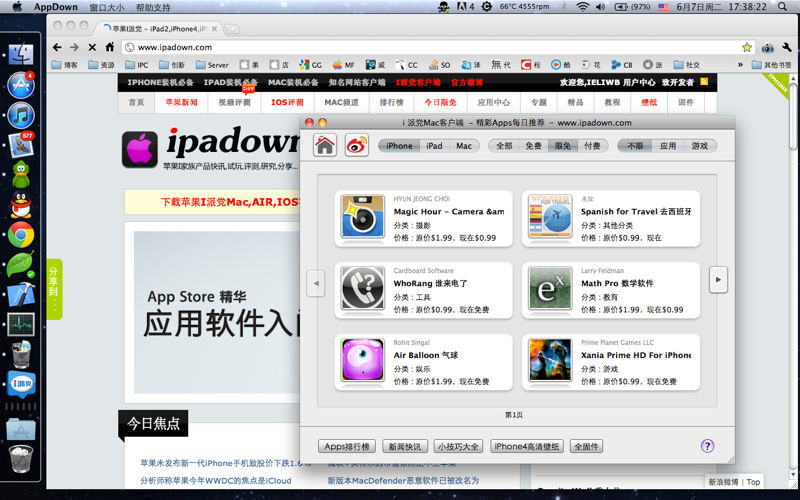Viewport: 800px width, 500px height.
Task: Click the camera extension icon in Chrome
Action: (767, 47)
